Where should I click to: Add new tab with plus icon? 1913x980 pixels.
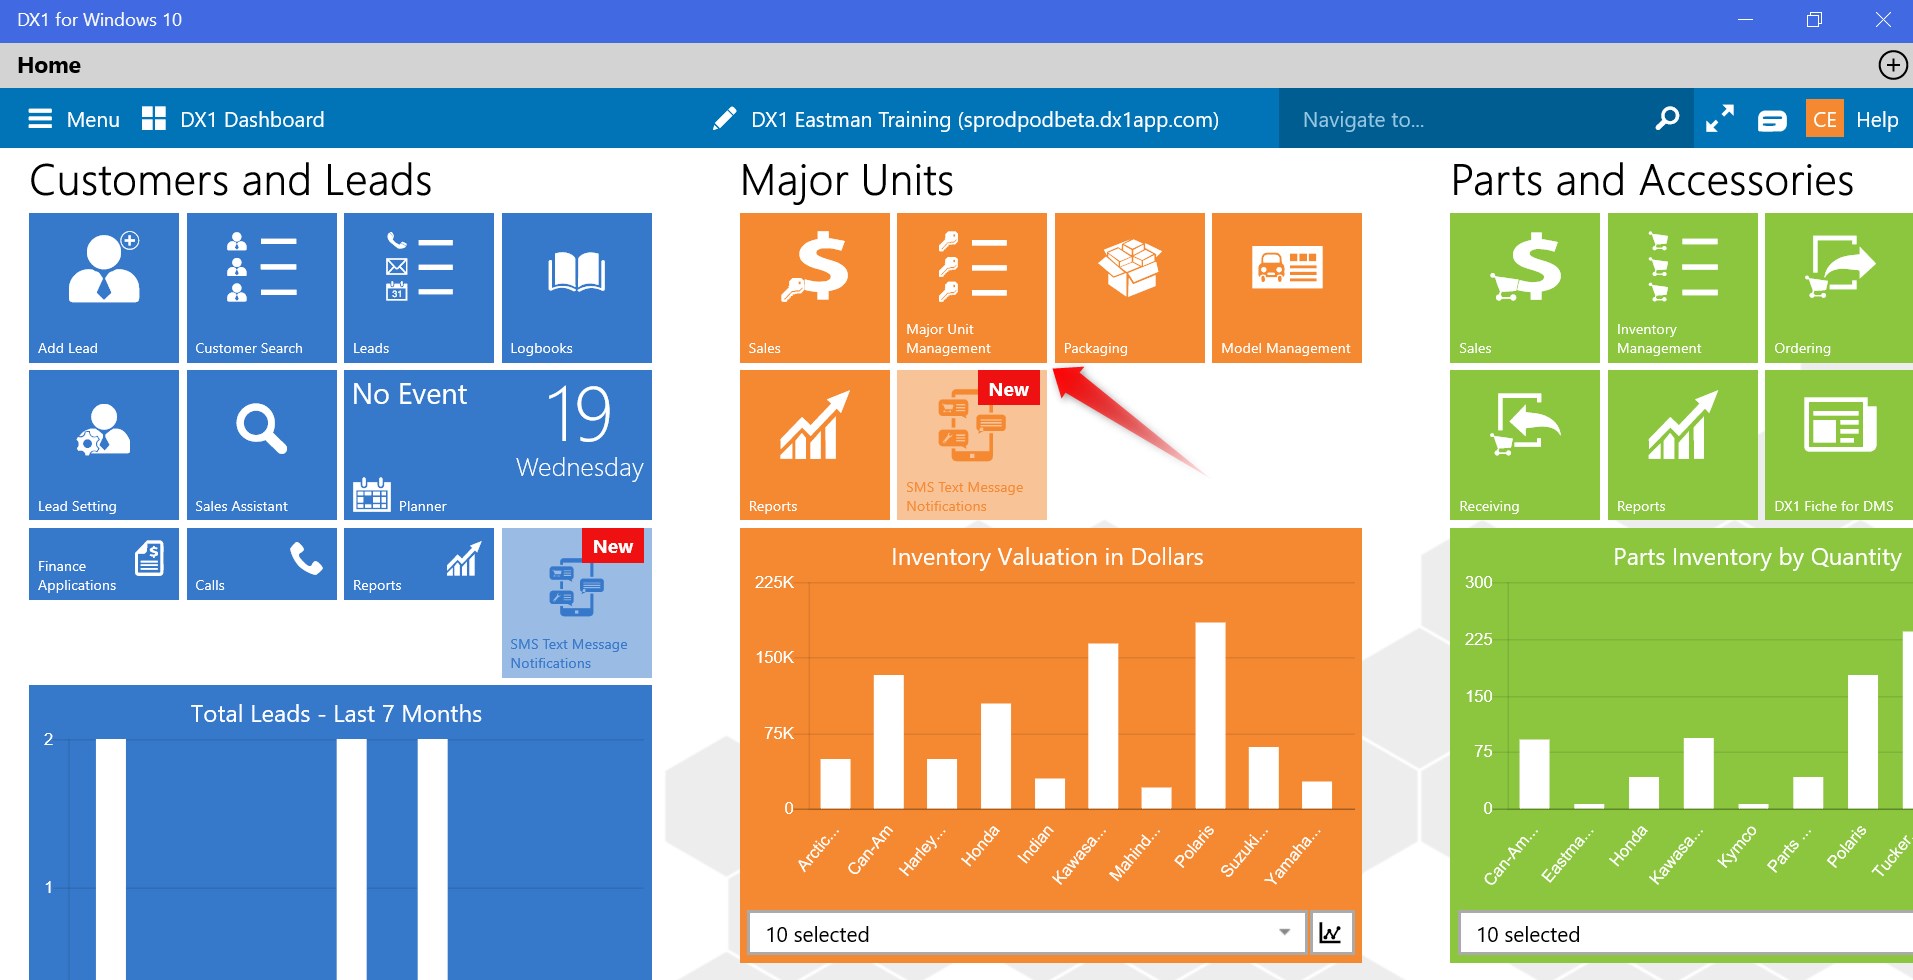tap(1892, 65)
